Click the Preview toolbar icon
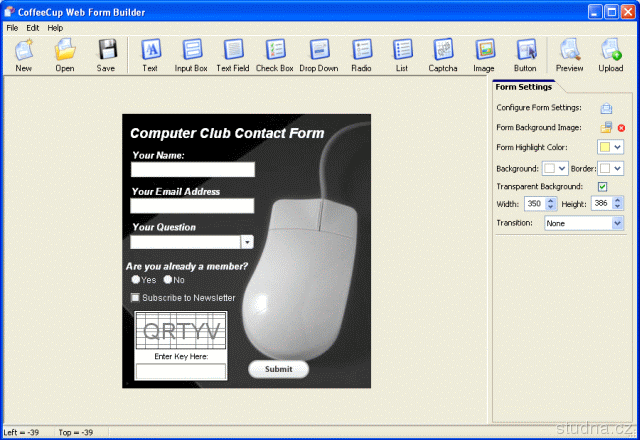Image resolution: width=640 pixels, height=440 pixels. (x=569, y=54)
